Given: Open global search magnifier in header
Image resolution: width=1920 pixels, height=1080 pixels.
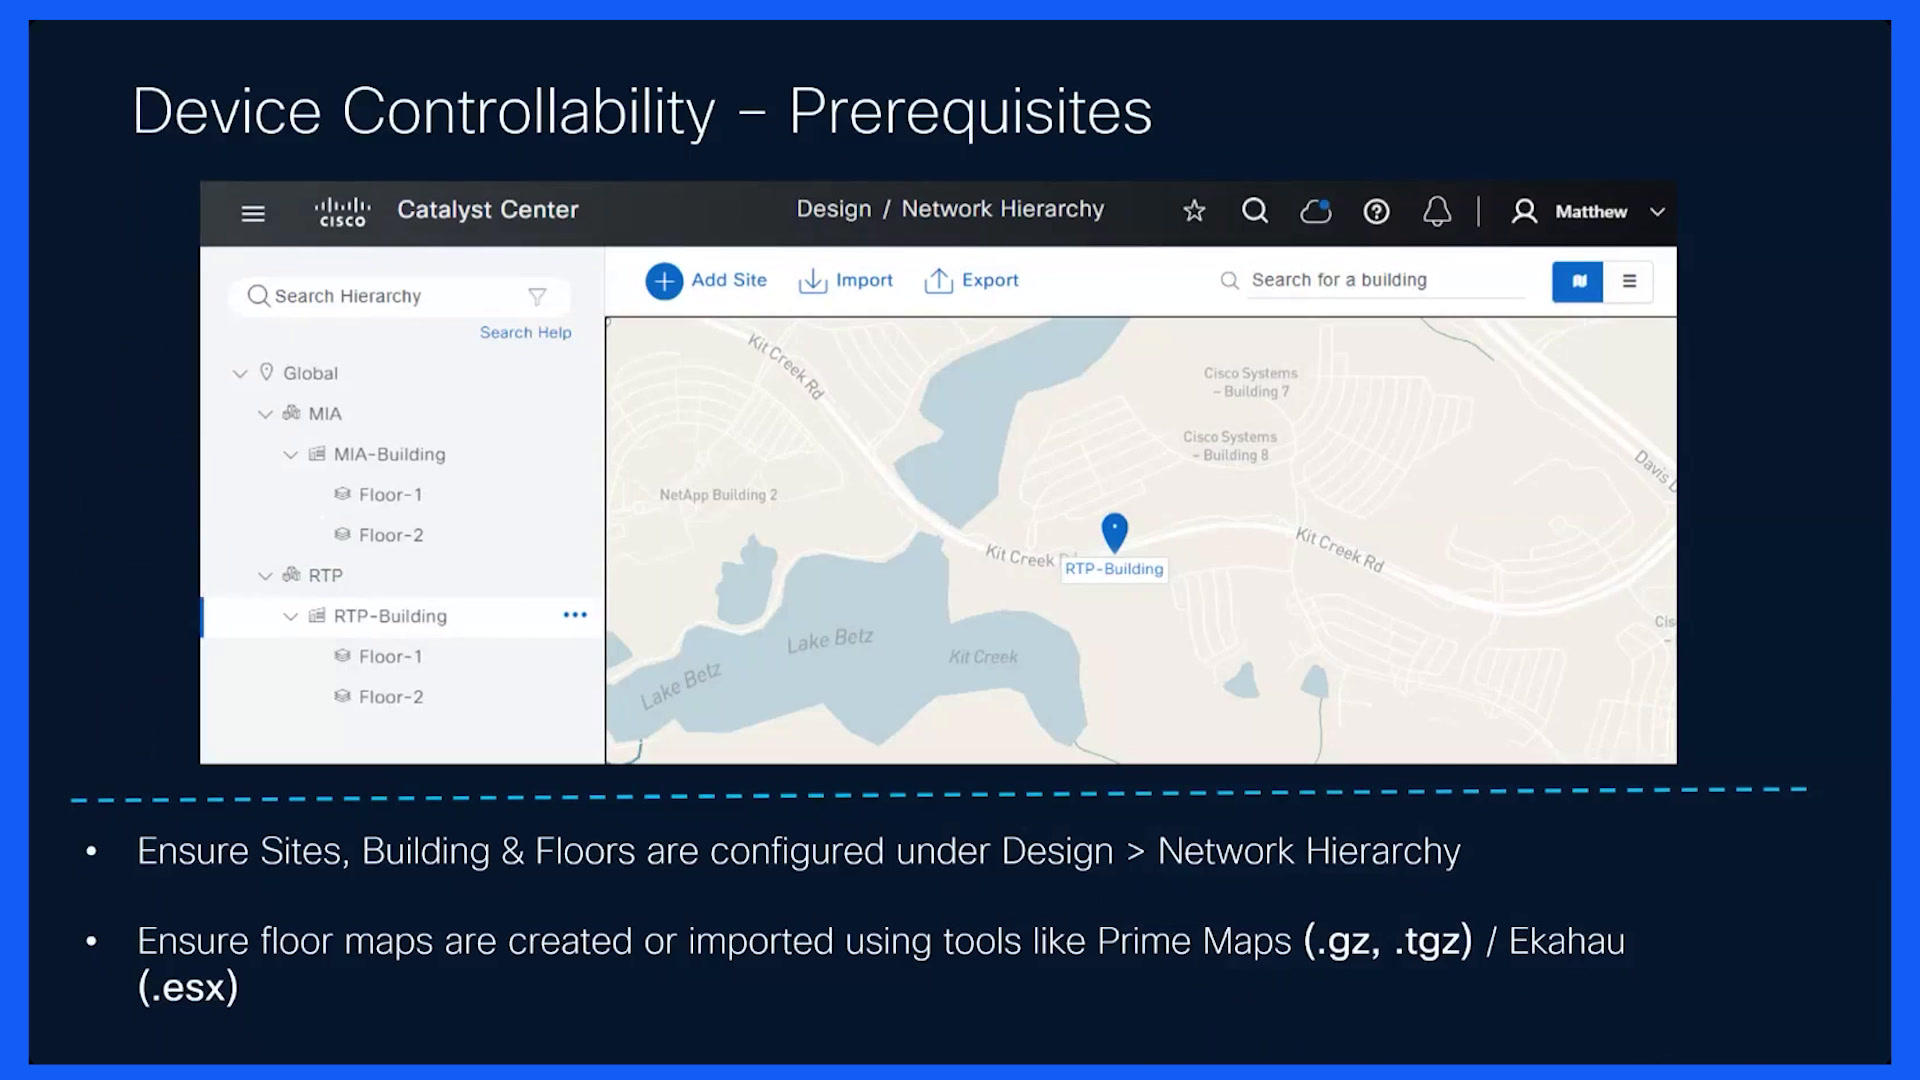Looking at the screenshot, I should point(1255,211).
